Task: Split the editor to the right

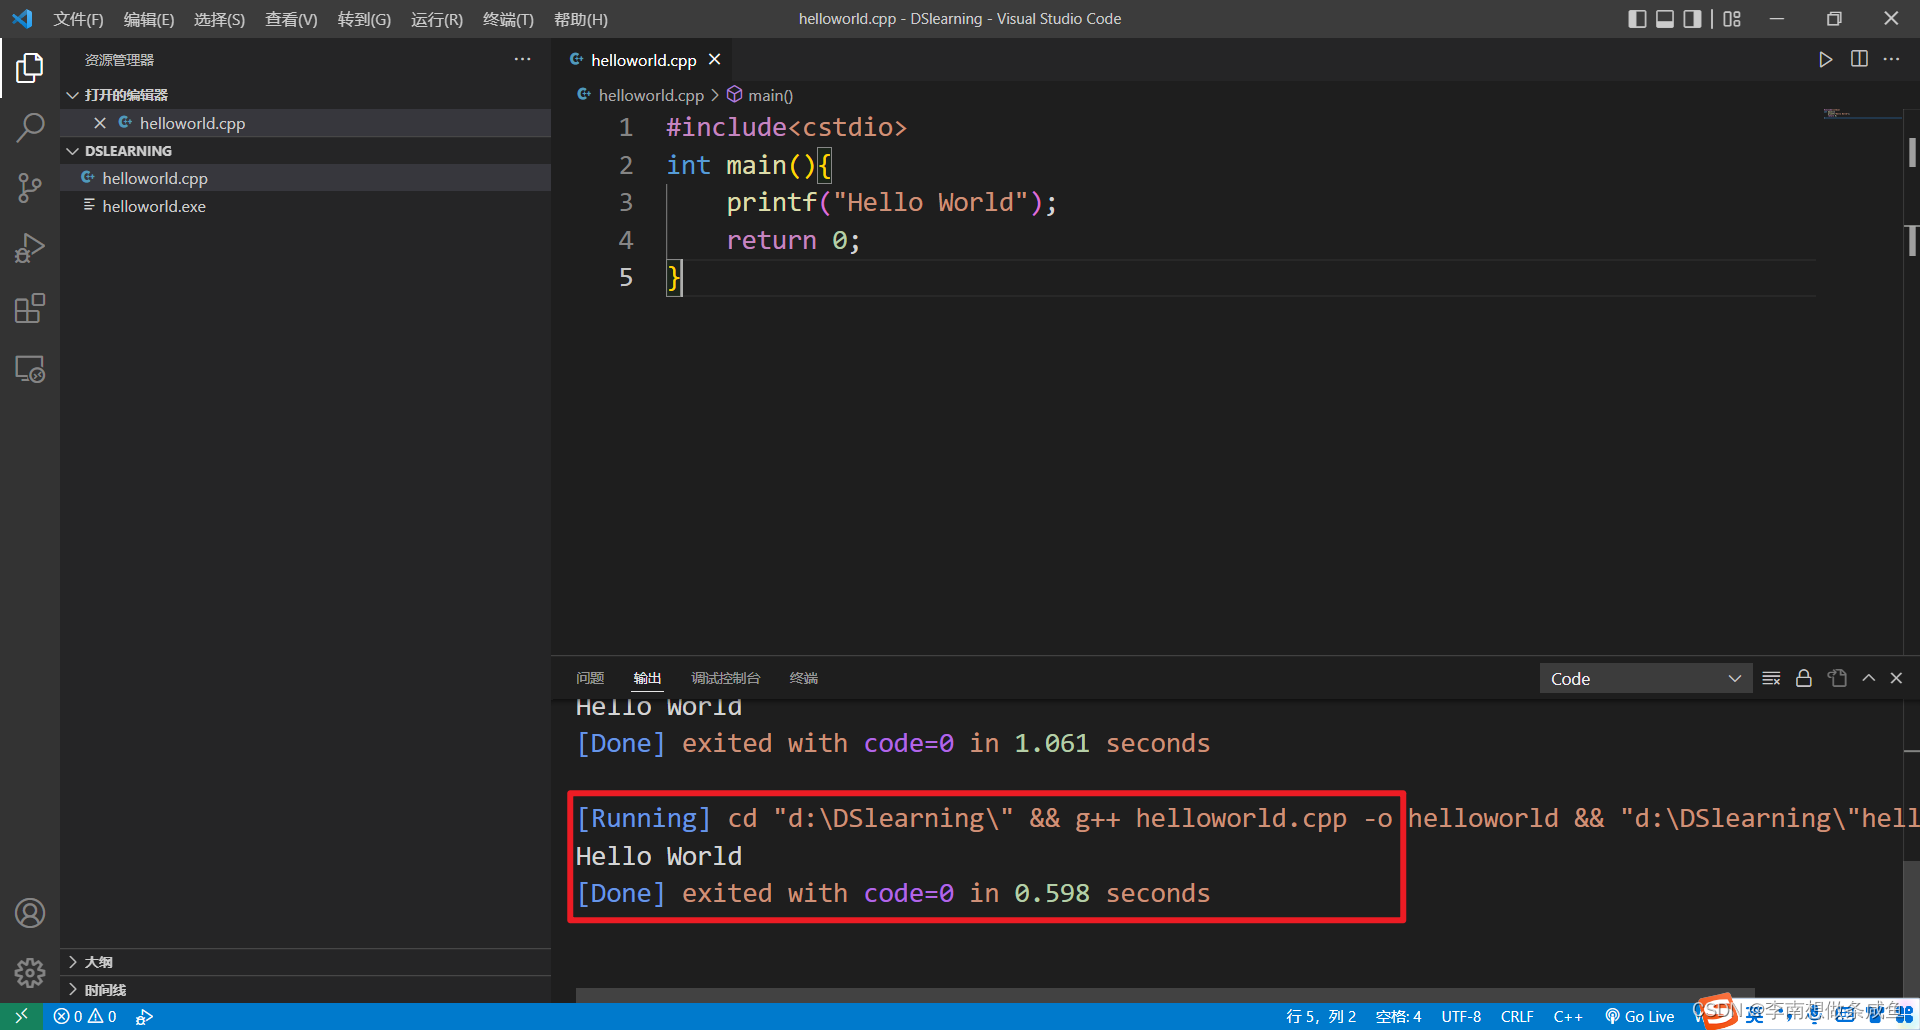Action: (1859, 60)
